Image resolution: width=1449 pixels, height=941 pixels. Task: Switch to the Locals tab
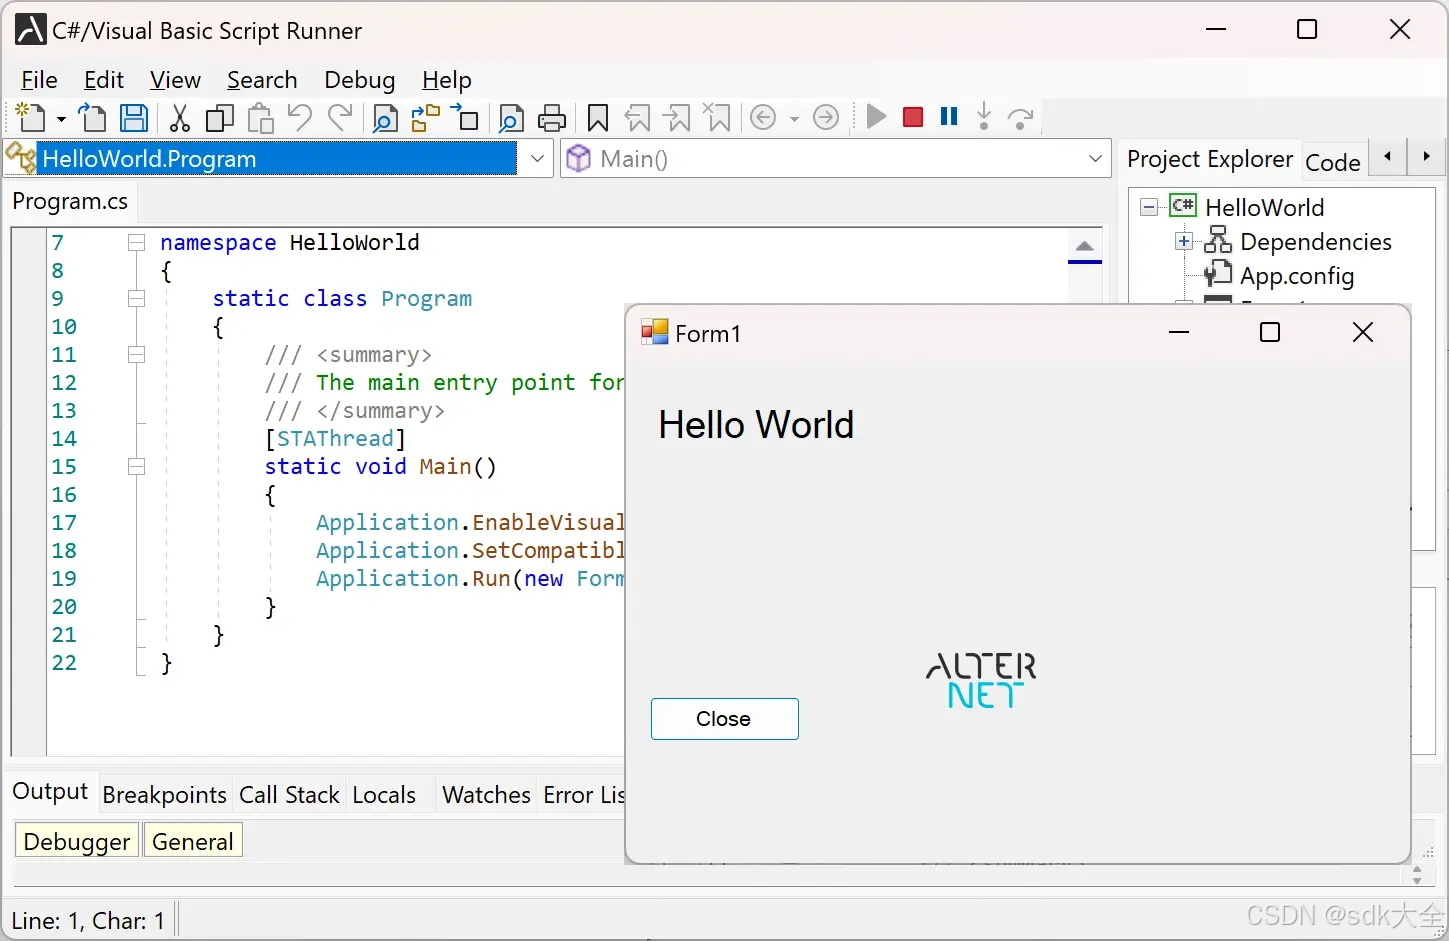[x=384, y=795]
